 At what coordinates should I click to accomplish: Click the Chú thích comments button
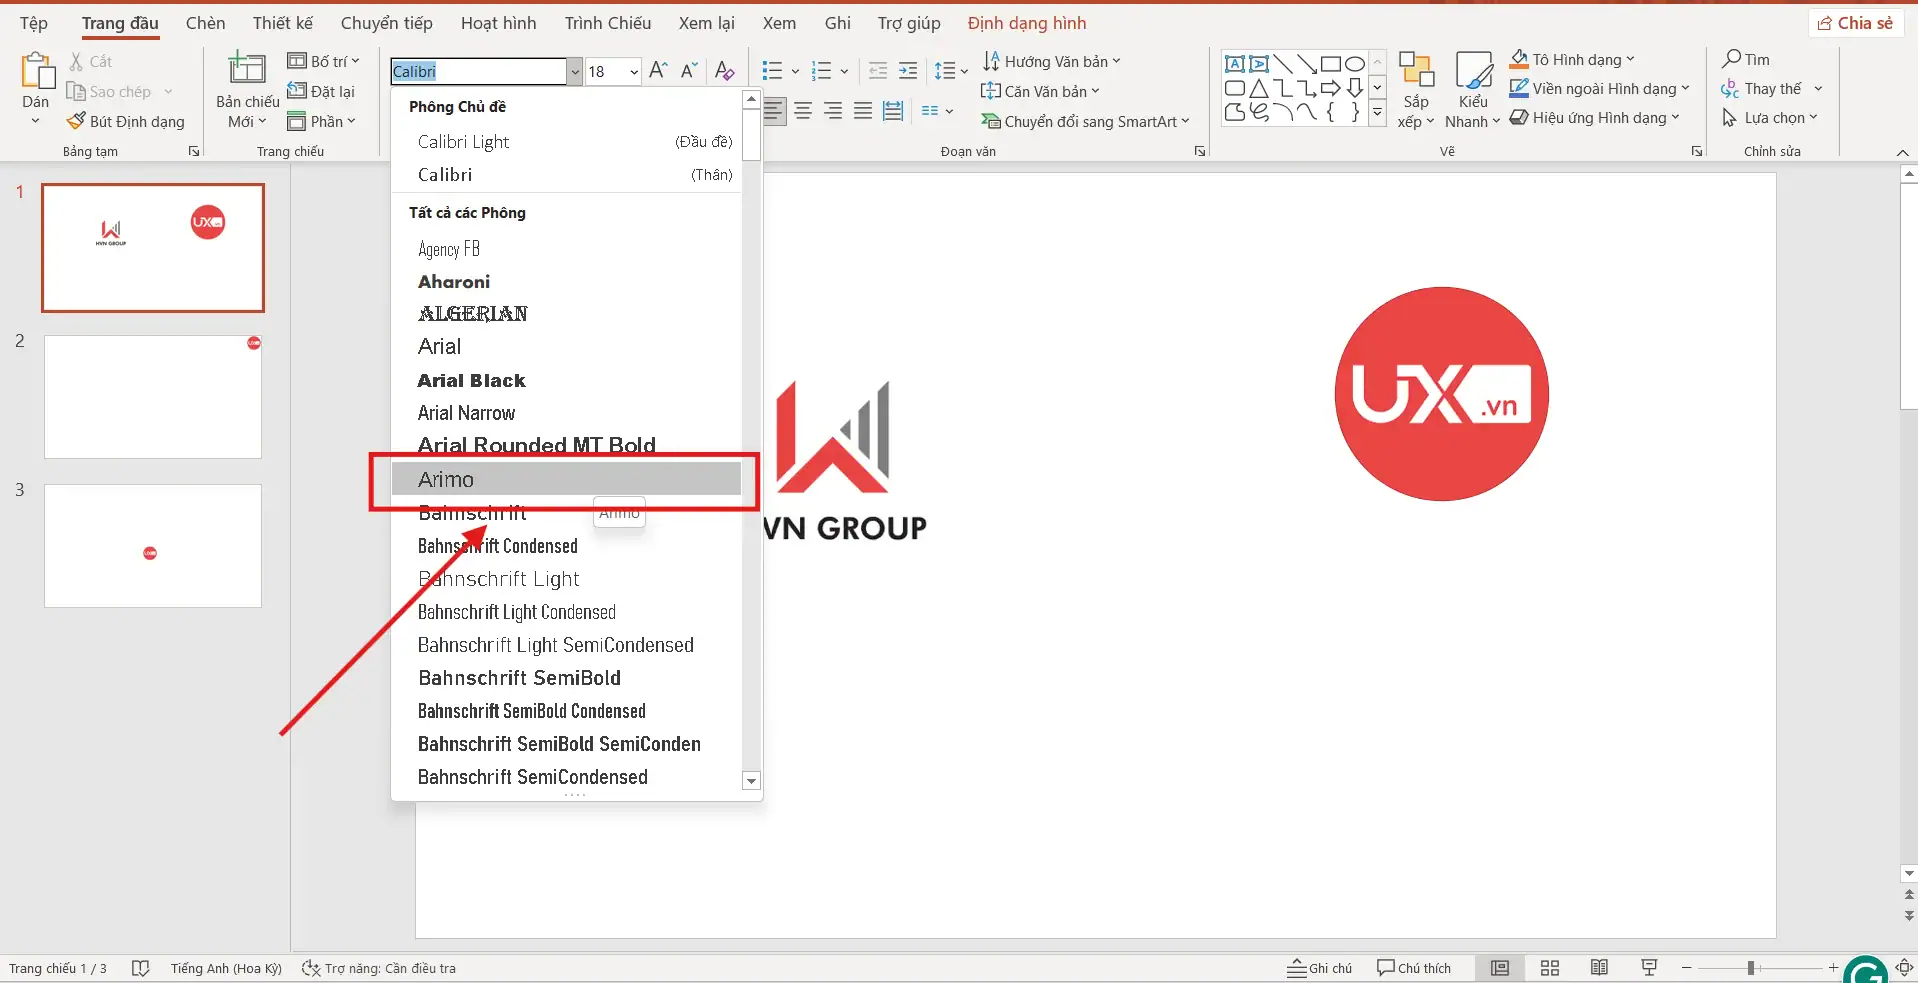click(x=1414, y=968)
